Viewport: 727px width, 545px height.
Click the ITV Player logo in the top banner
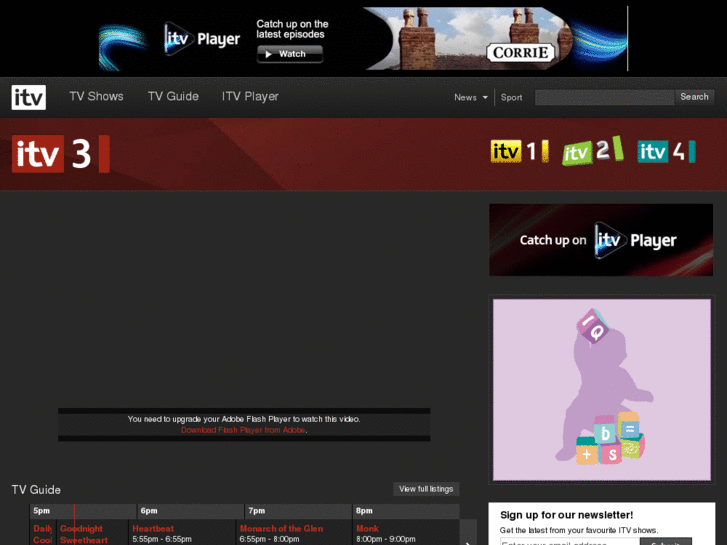coord(202,39)
